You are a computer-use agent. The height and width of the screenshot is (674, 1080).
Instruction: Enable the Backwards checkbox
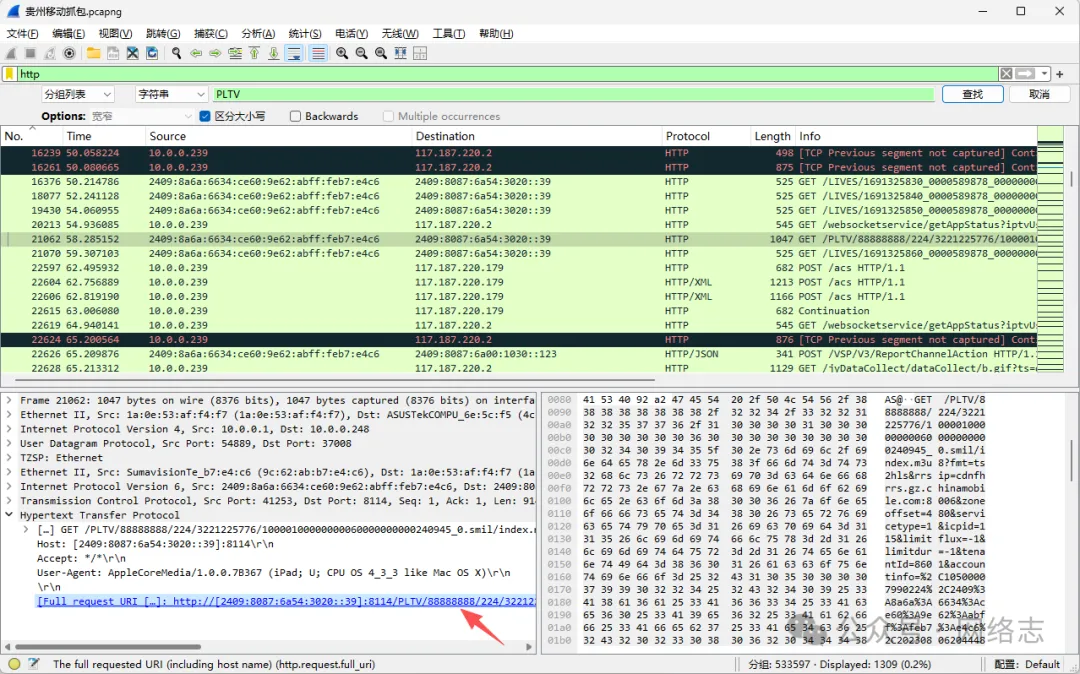point(295,116)
